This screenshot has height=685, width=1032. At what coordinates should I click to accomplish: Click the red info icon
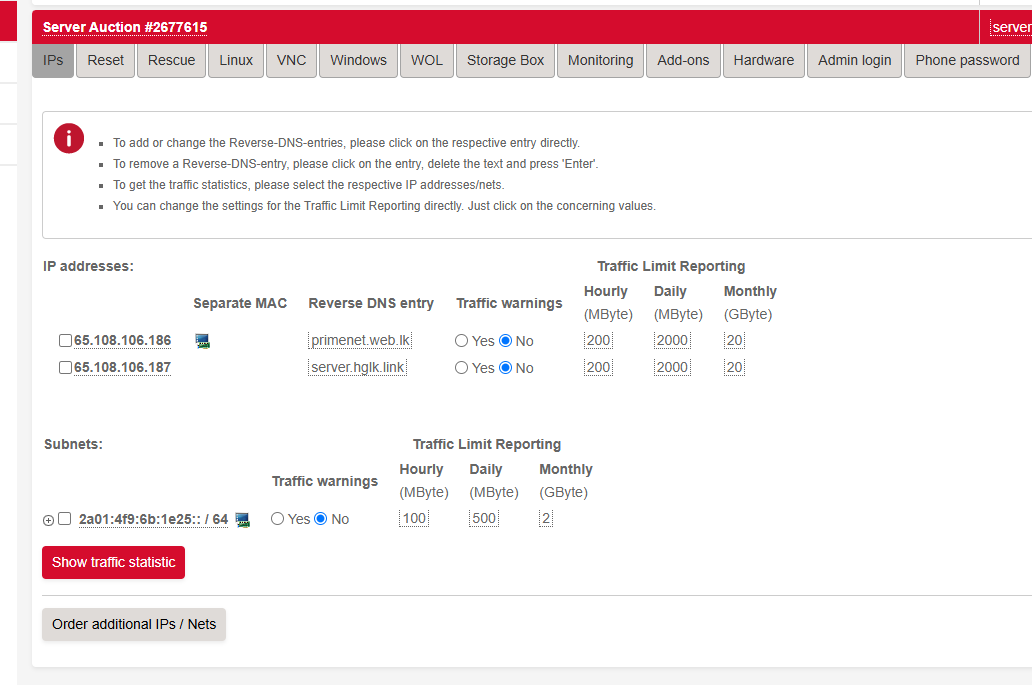pyautogui.click(x=68, y=138)
